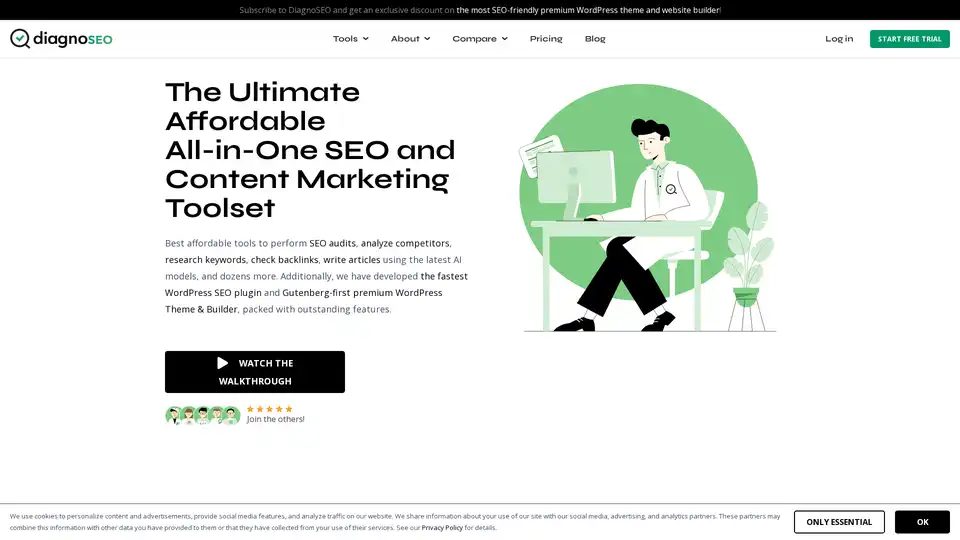Click the five-star rating icons
Screen dimensions: 960x540
[269, 409]
